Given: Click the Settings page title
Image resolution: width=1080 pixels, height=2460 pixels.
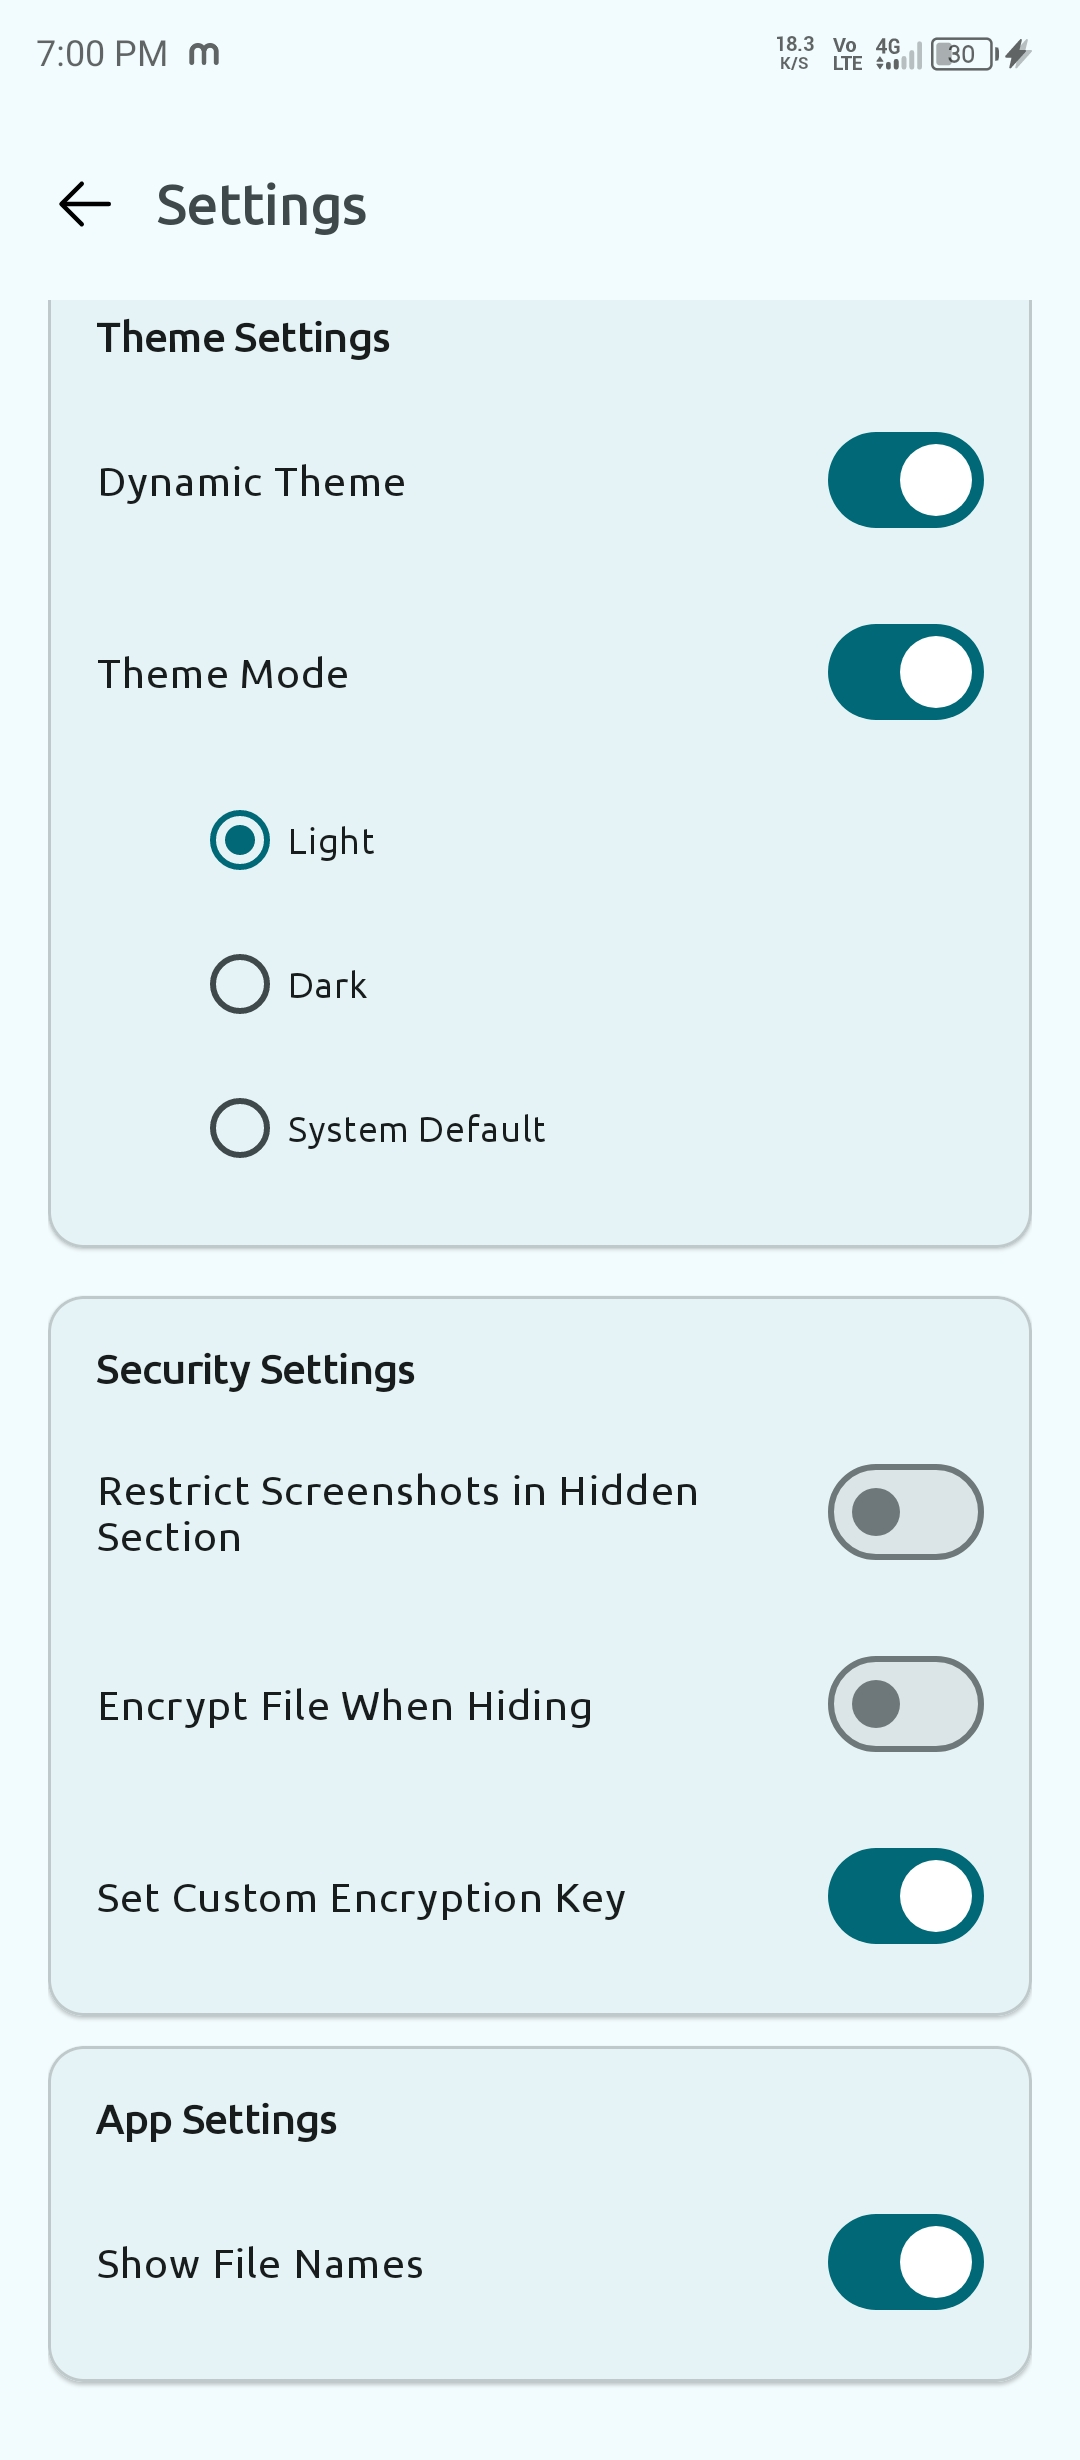Looking at the screenshot, I should tap(262, 205).
